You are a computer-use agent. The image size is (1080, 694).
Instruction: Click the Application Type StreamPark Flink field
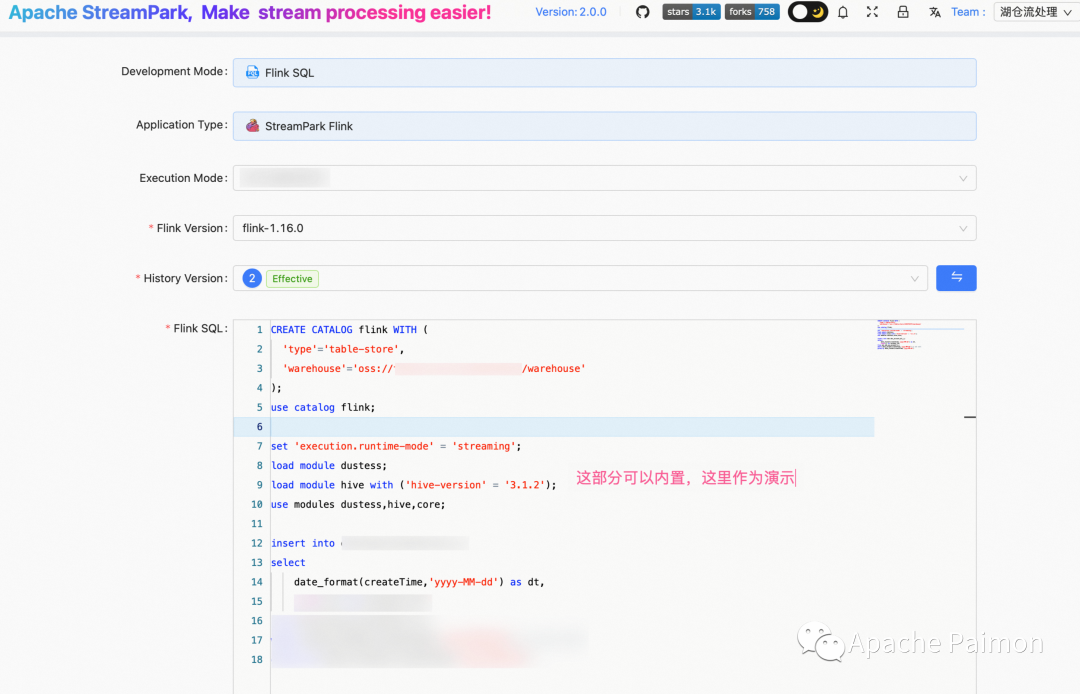tap(604, 126)
